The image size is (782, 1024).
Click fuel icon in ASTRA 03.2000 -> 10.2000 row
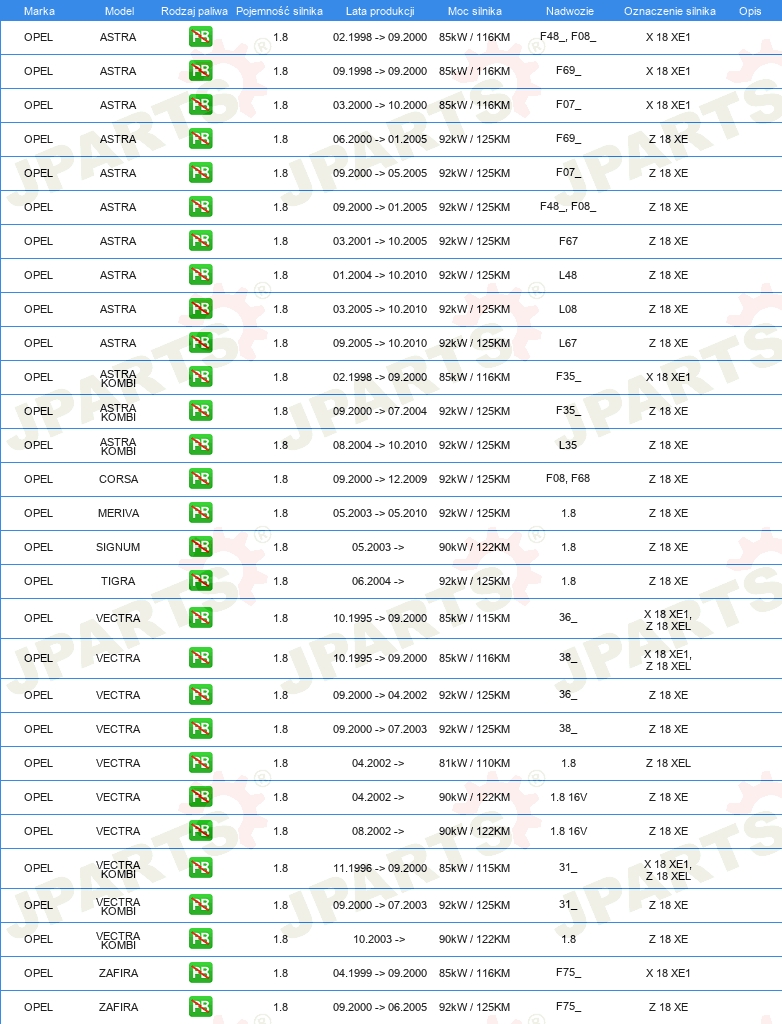click(201, 105)
